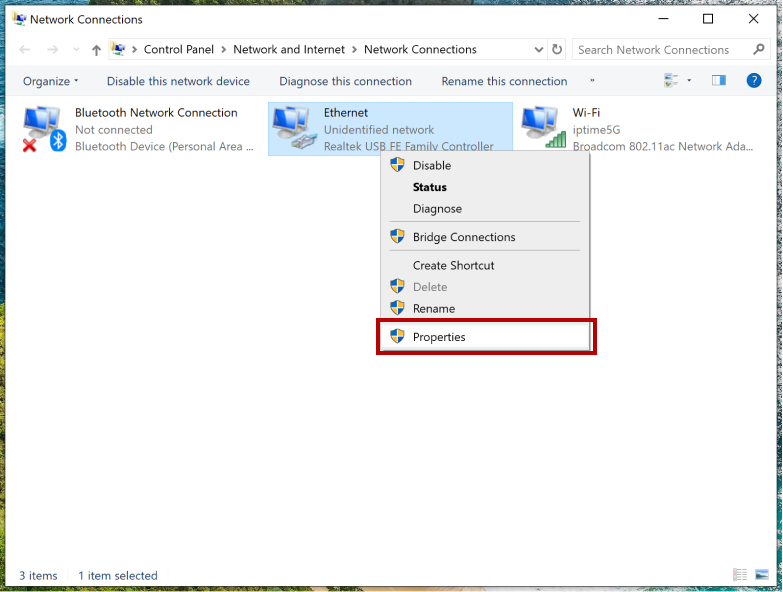Screen dimensions: 783x592
Task: Go up one level with the up arrow
Action: (x=96, y=50)
